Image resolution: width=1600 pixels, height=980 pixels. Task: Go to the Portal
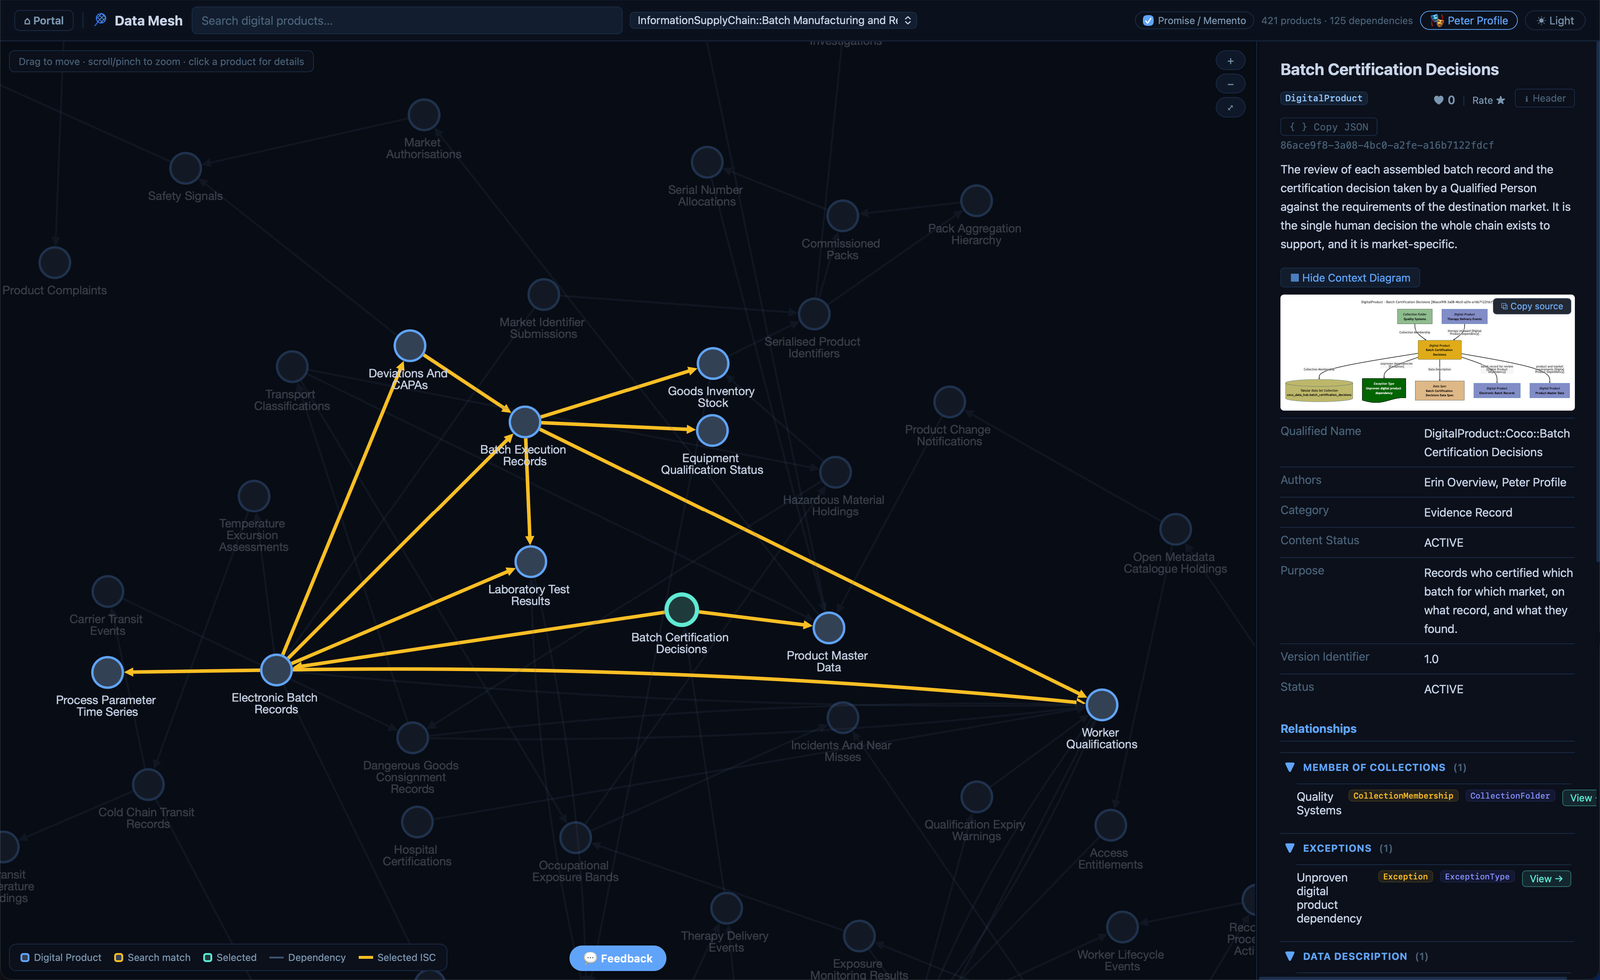(x=44, y=20)
